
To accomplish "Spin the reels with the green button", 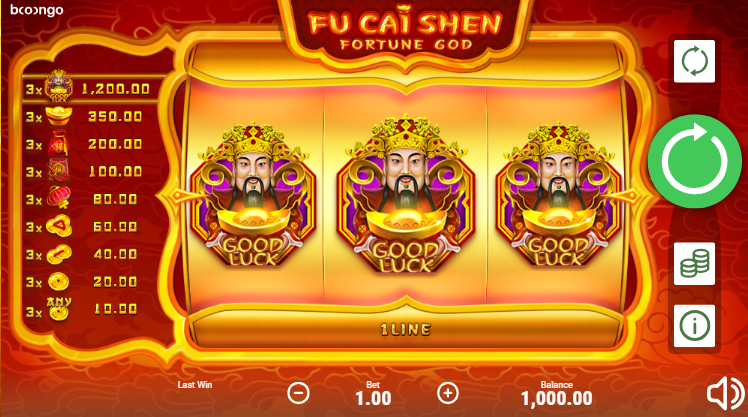I will click(x=695, y=161).
